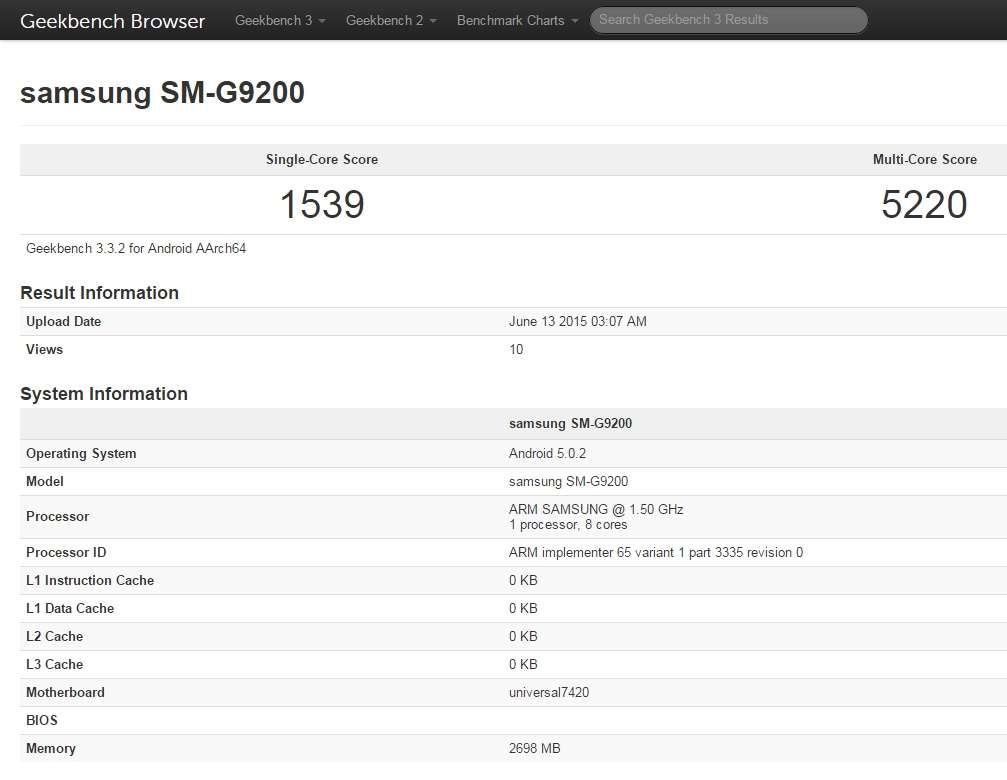Image resolution: width=1007 pixels, height=780 pixels.
Task: Open the Geekbench 3 dropdown menu
Action: pos(280,21)
